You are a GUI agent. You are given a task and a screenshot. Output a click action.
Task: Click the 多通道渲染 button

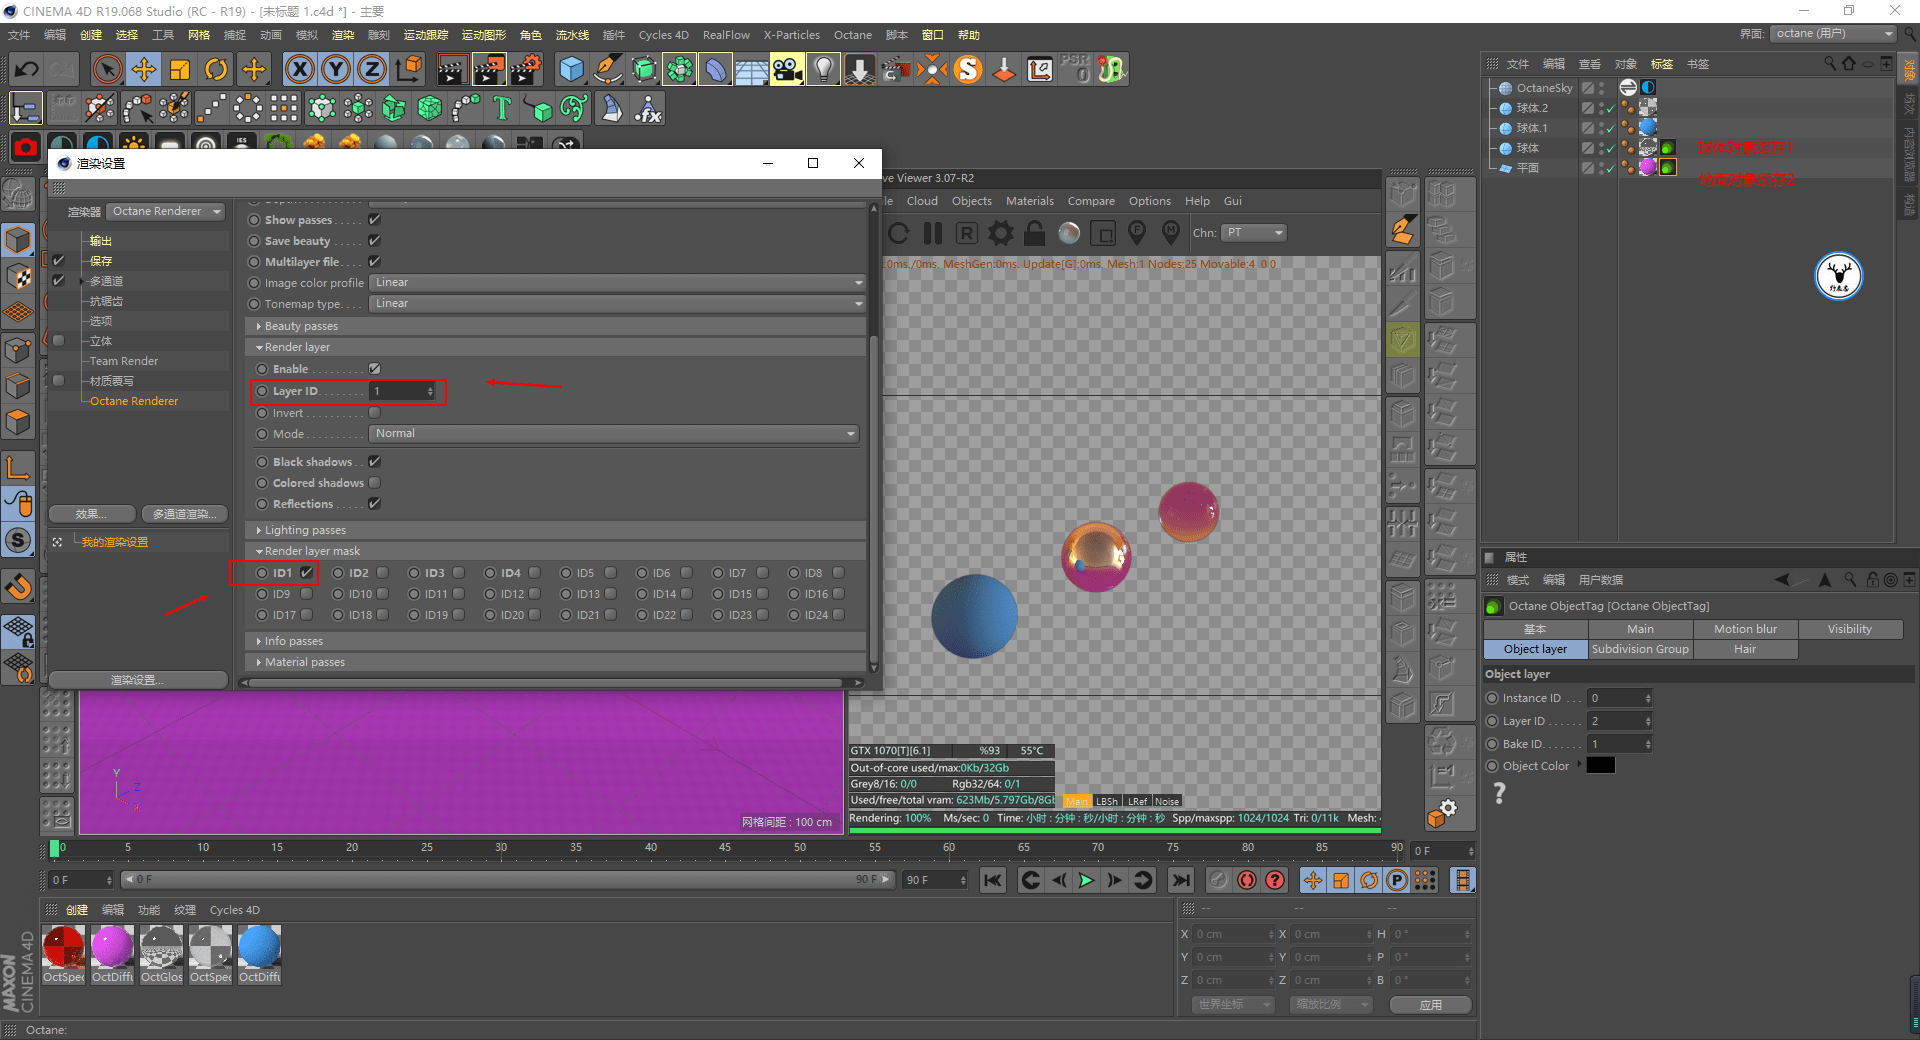tap(184, 514)
